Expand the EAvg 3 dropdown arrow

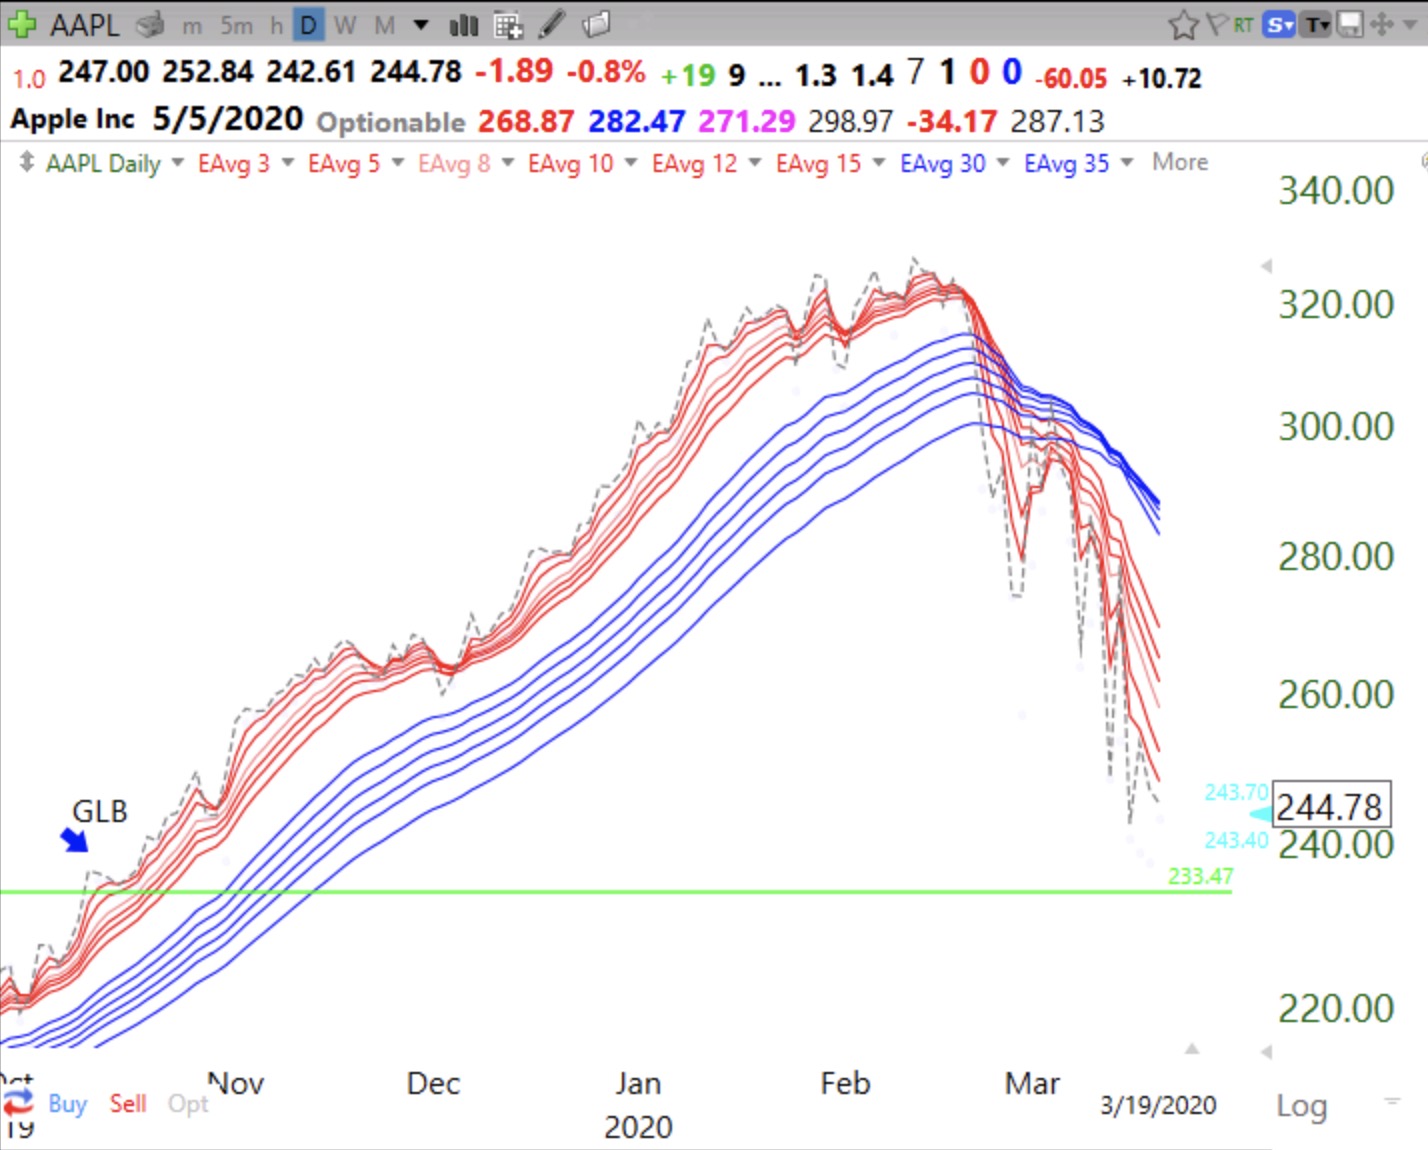tap(288, 161)
